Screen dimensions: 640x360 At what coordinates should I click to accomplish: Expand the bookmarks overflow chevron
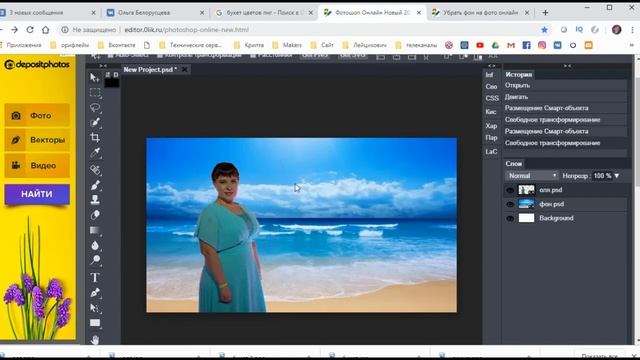pos(632,45)
